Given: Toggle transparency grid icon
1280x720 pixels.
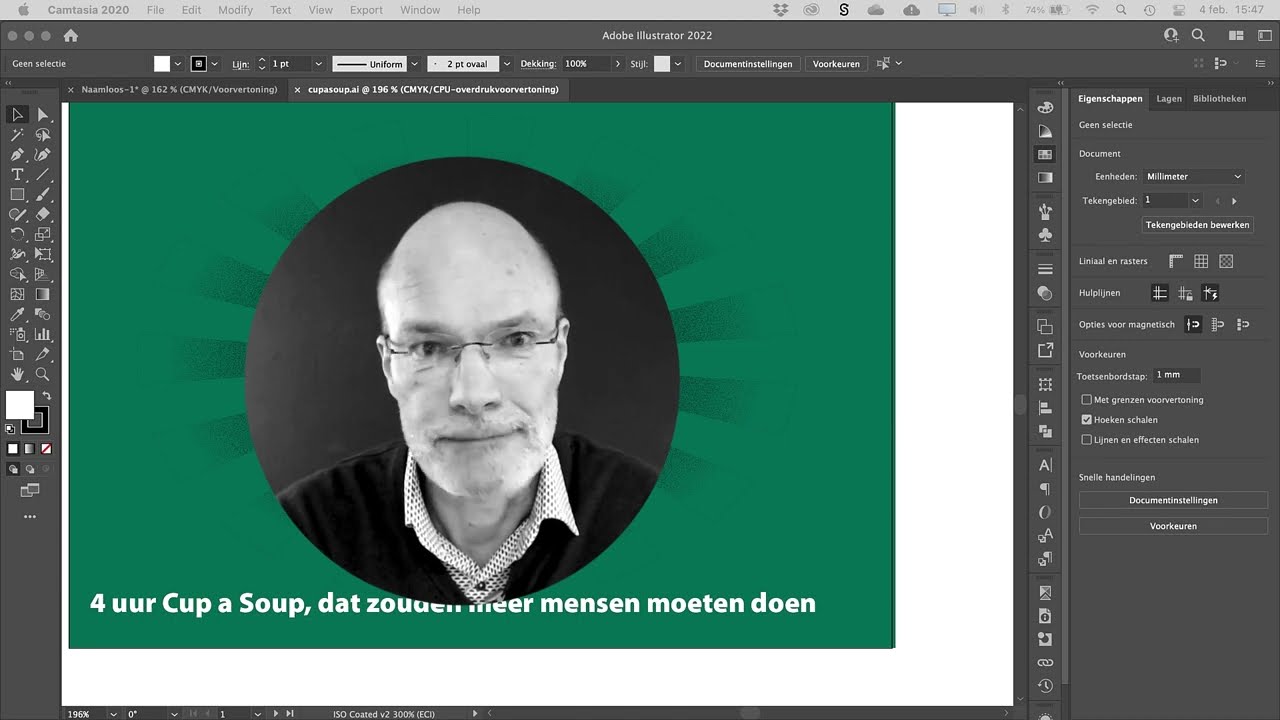Looking at the screenshot, I should 1226,261.
